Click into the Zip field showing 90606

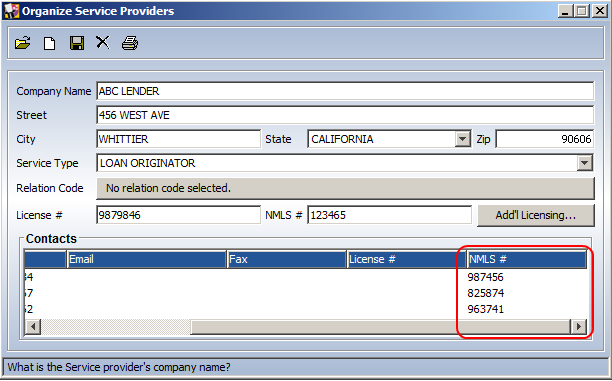pyautogui.click(x=544, y=139)
